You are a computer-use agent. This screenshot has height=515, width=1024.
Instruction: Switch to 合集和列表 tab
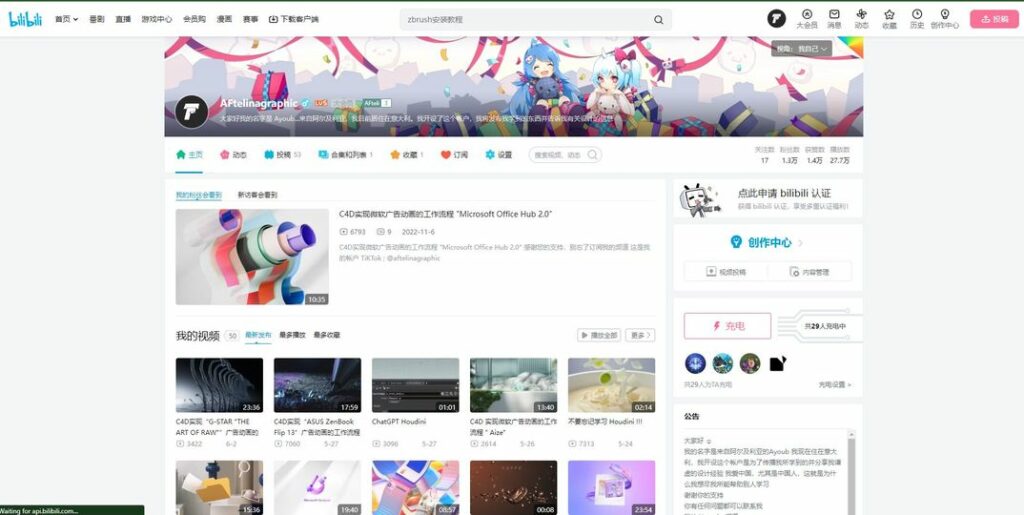click(345, 155)
